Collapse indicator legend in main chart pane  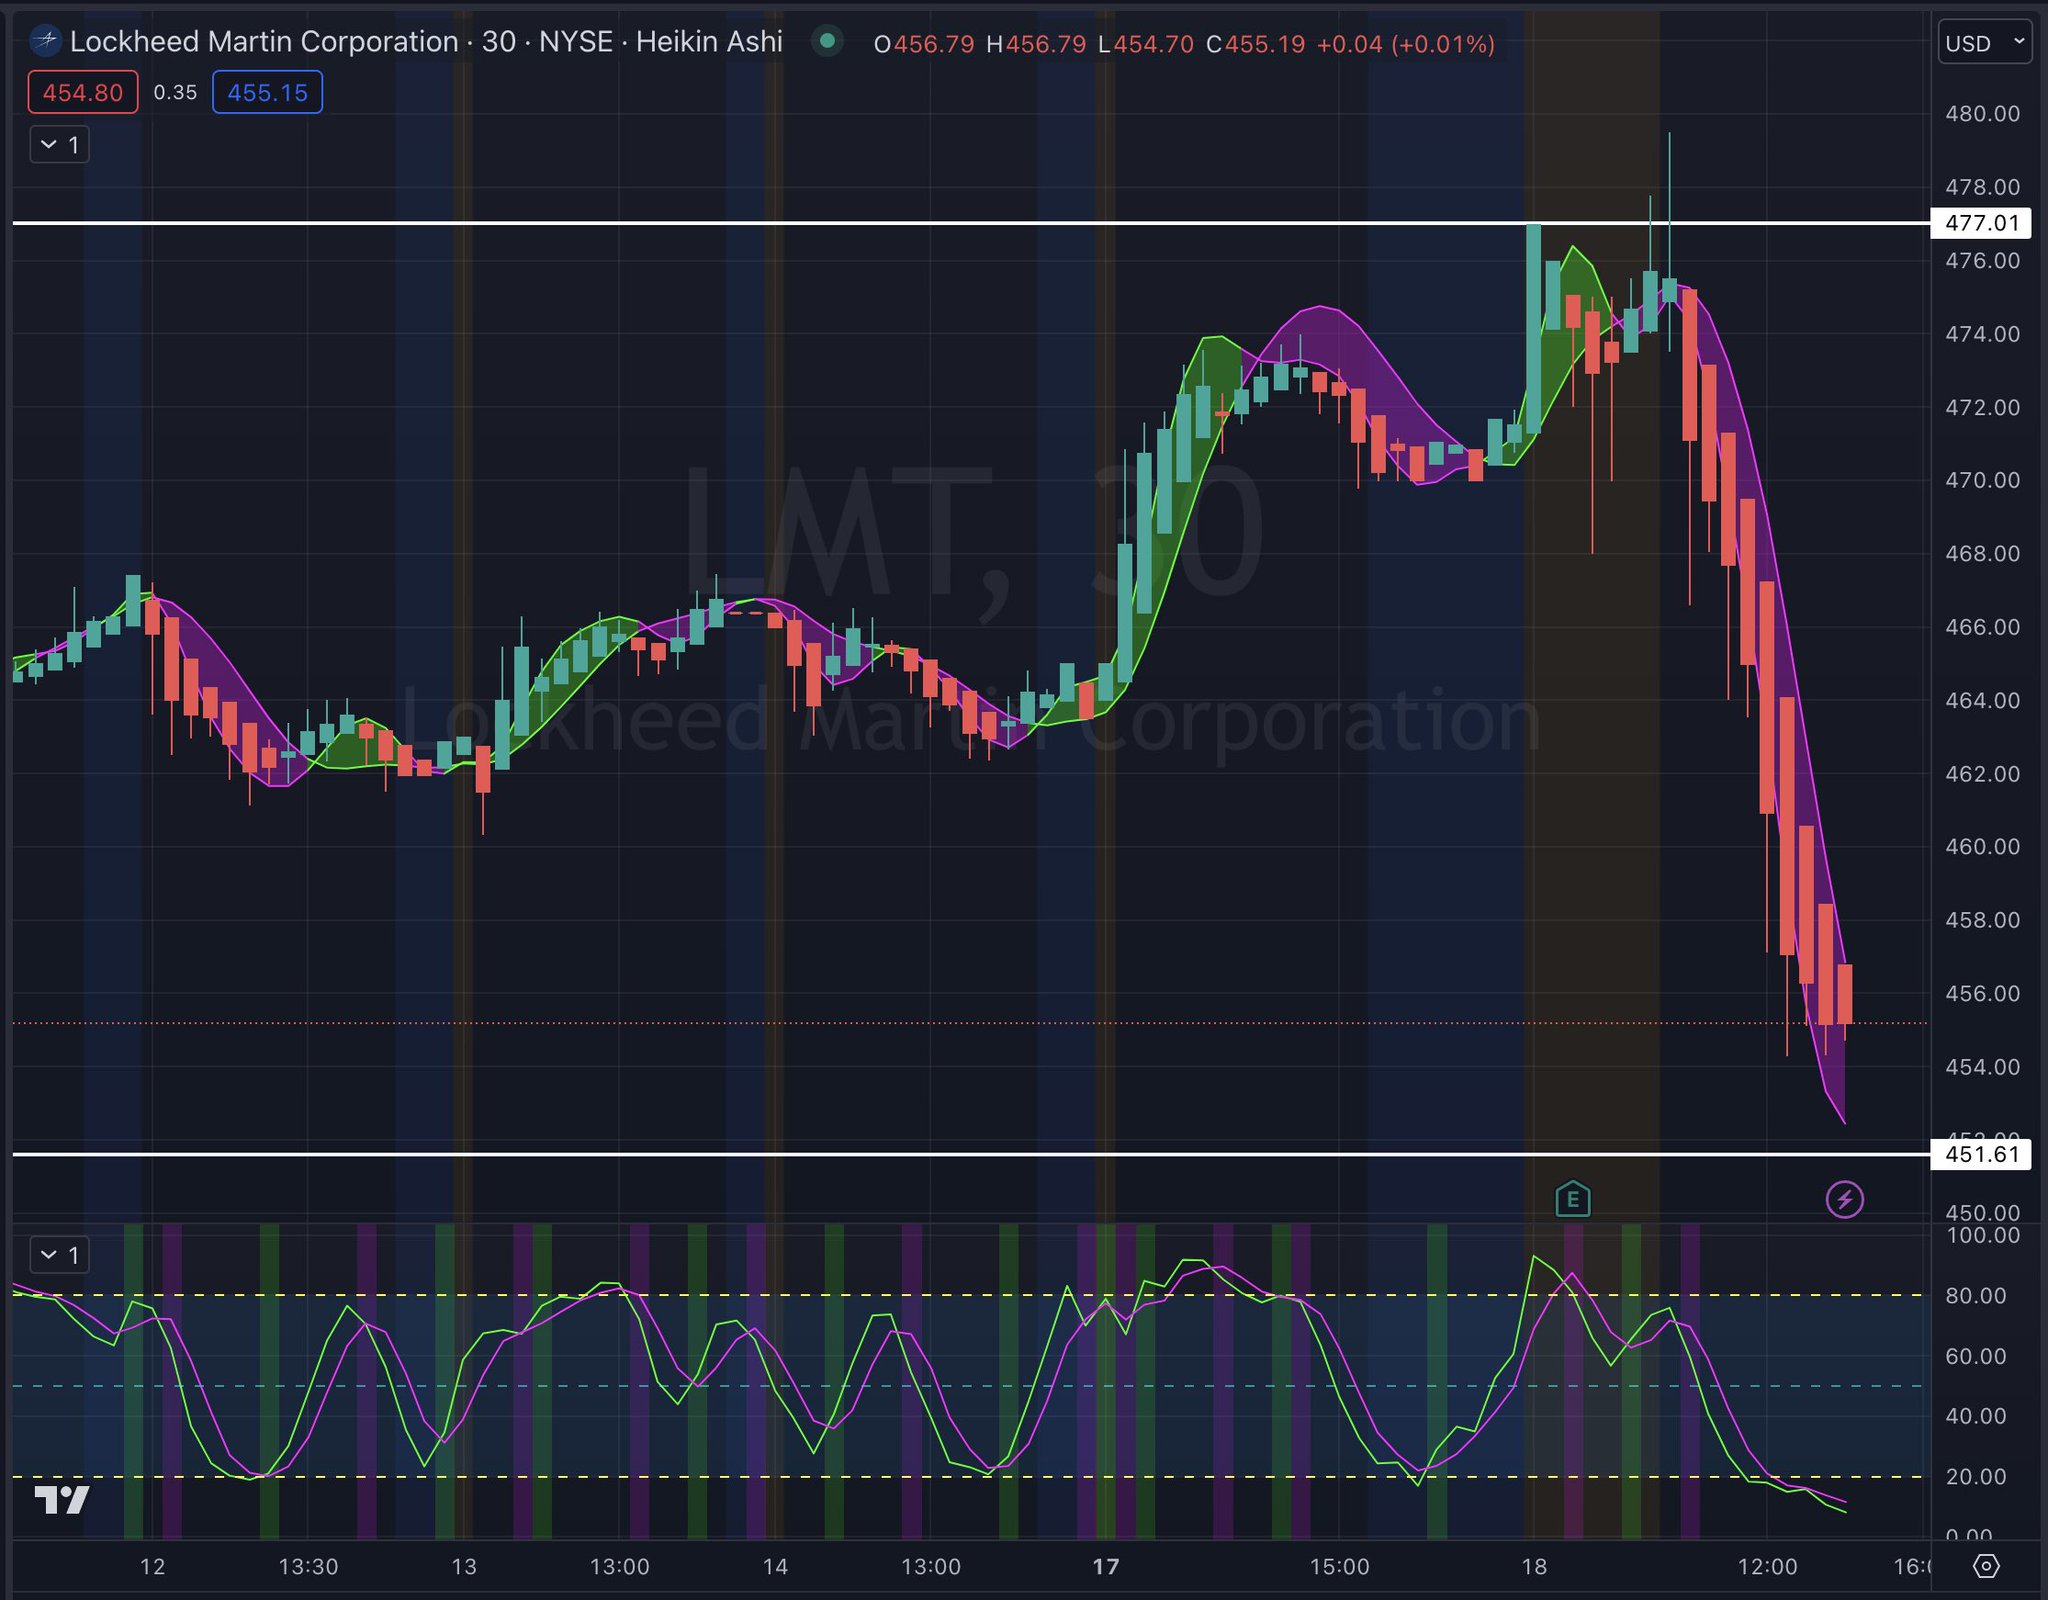click(x=59, y=145)
